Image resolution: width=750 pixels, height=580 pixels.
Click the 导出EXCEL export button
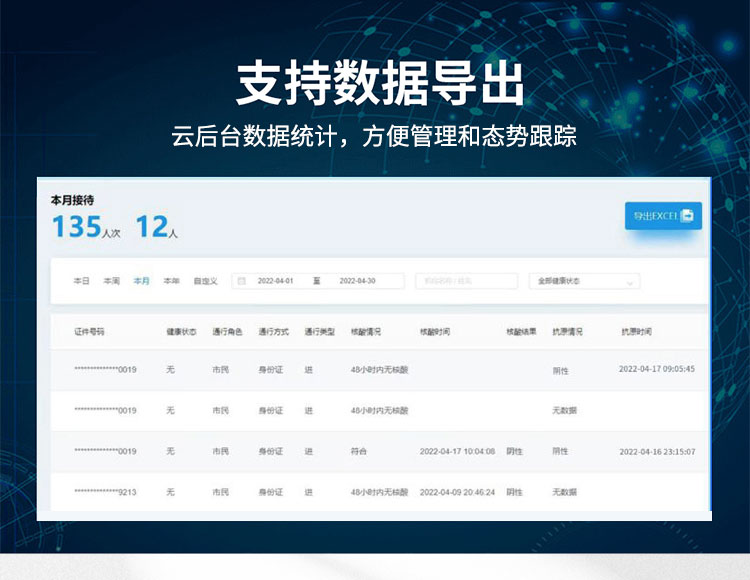click(663, 215)
